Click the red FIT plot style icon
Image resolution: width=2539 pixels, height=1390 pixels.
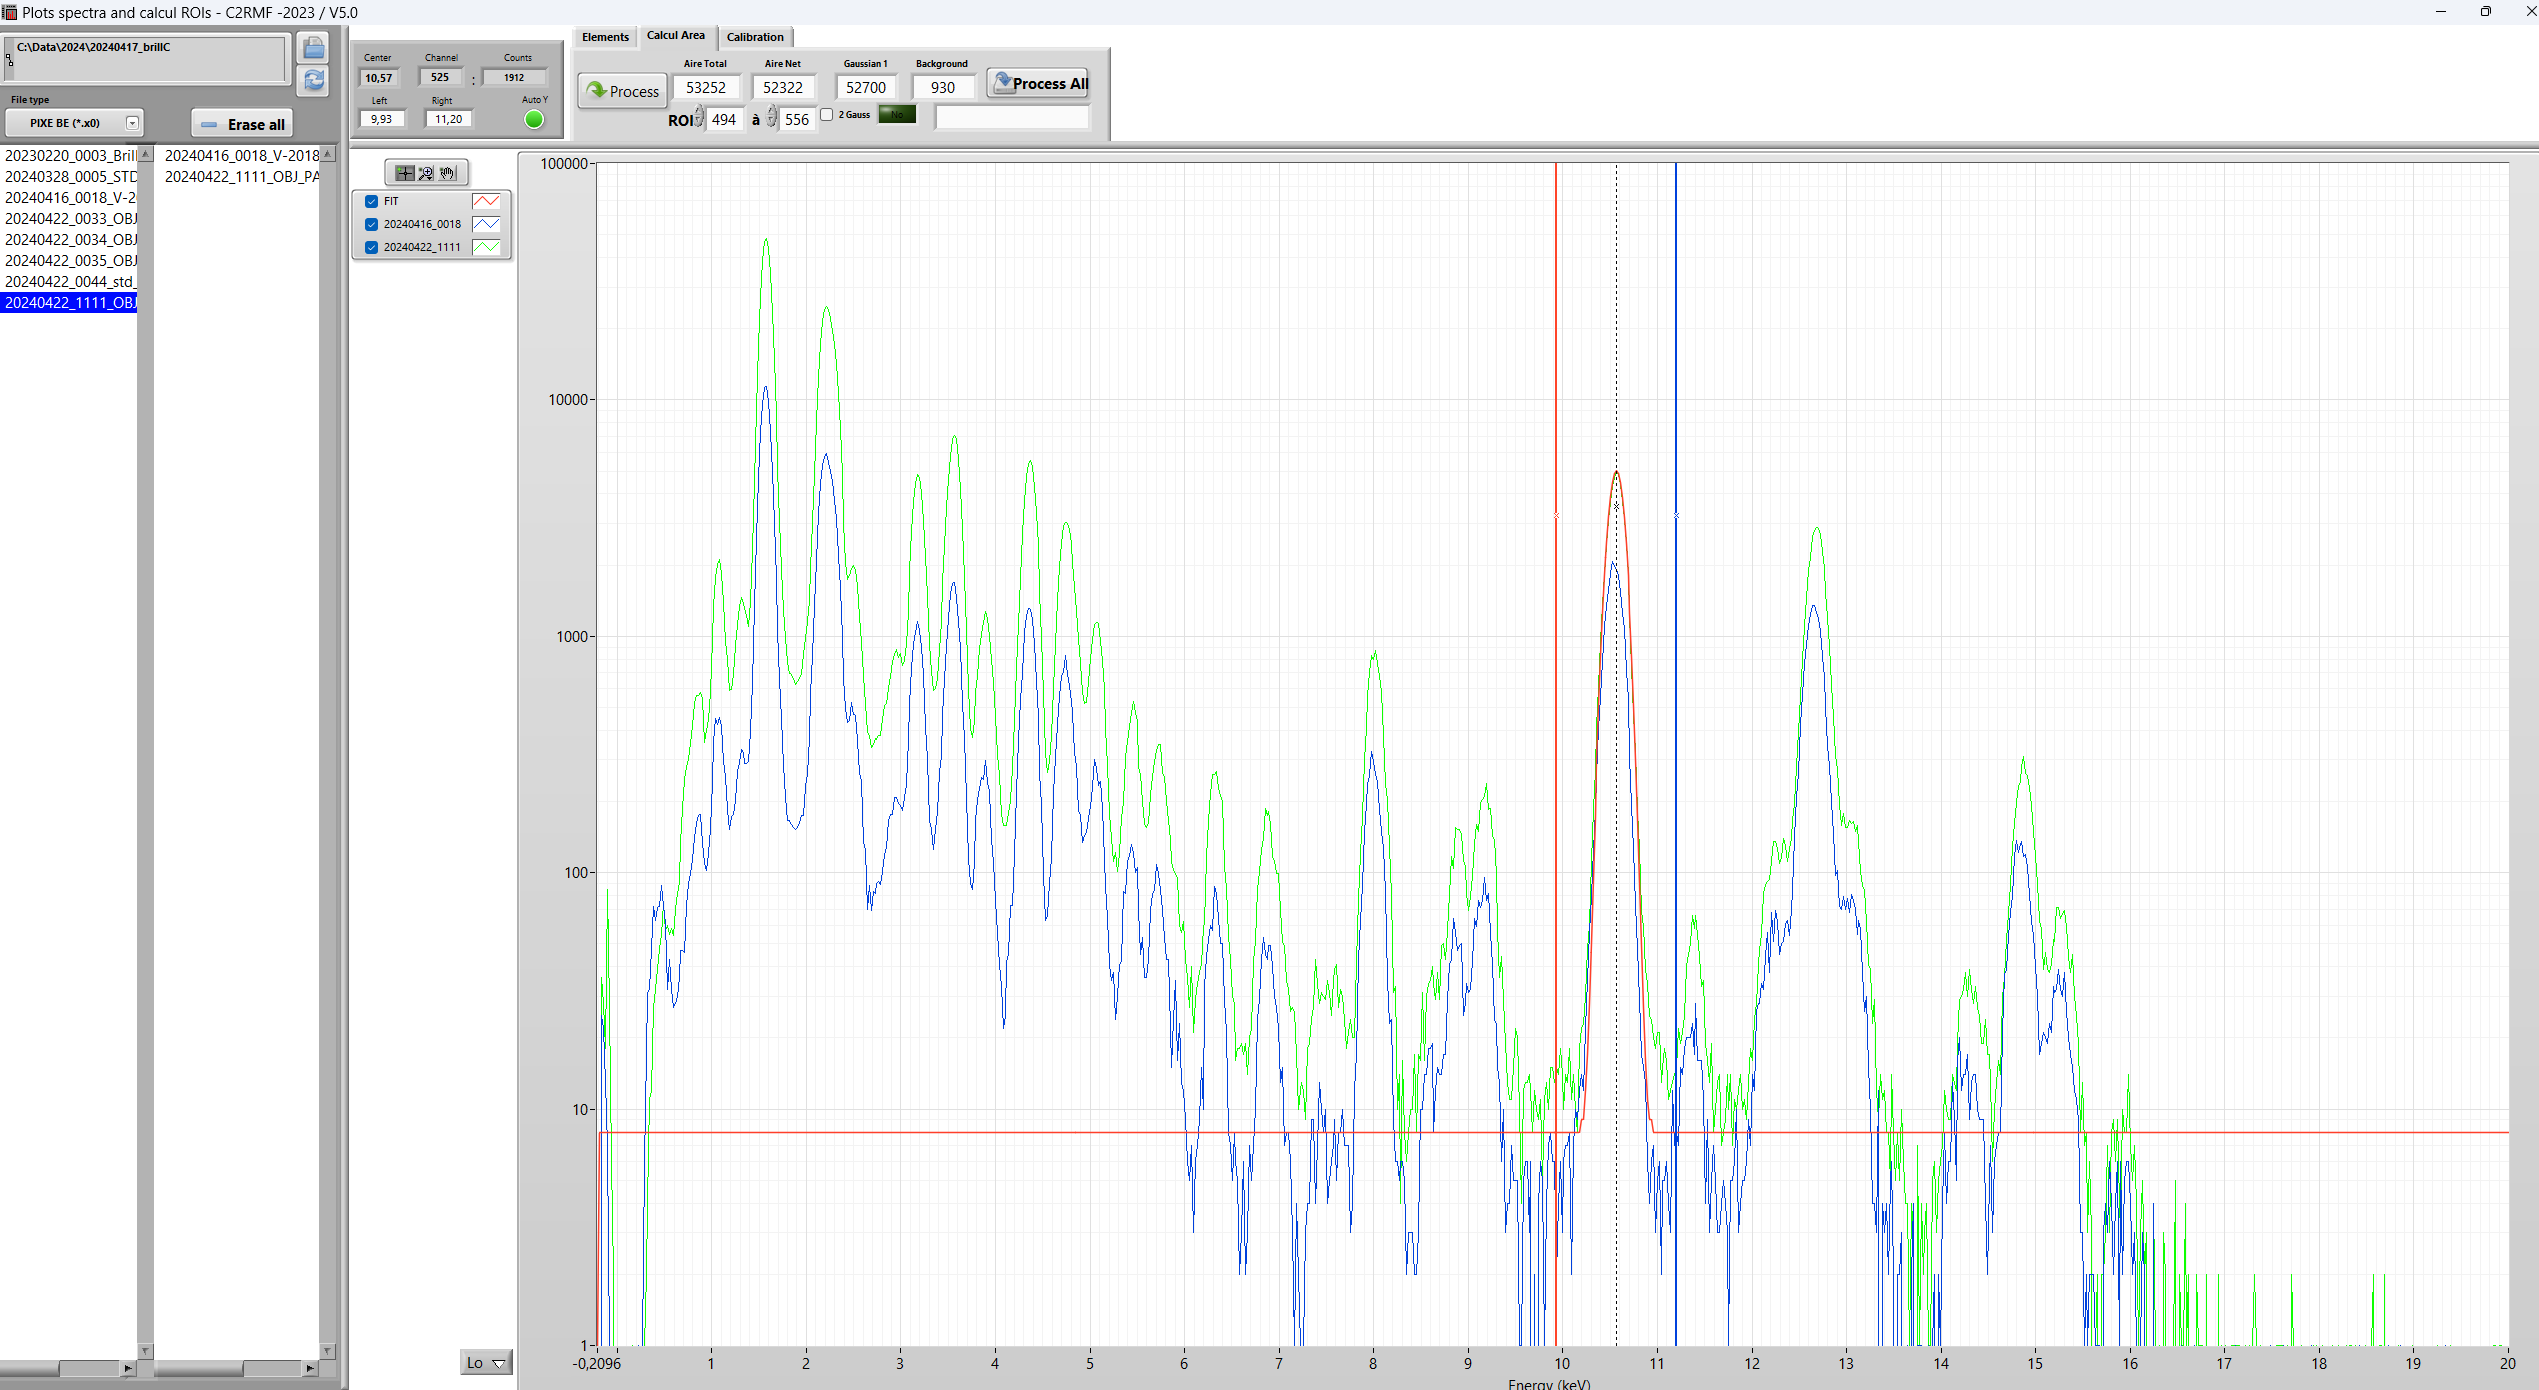(486, 201)
